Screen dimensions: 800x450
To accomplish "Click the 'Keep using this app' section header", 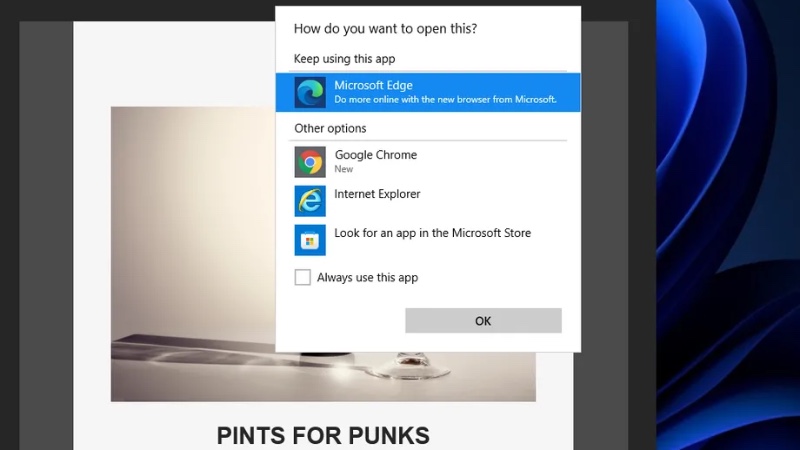I will (x=344, y=59).
